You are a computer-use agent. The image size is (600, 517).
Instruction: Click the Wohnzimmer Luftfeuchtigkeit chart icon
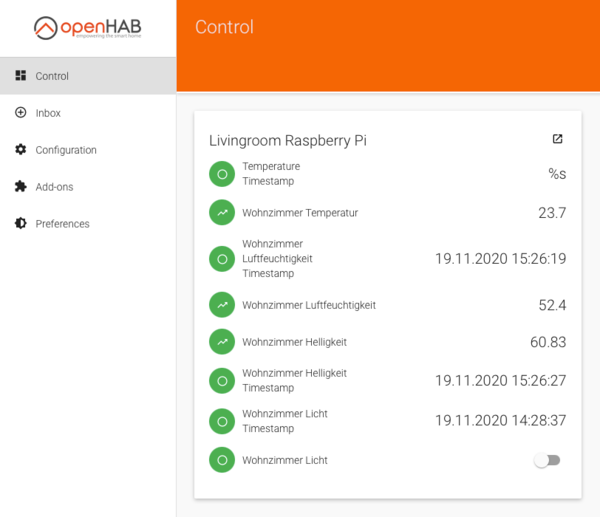[222, 305]
